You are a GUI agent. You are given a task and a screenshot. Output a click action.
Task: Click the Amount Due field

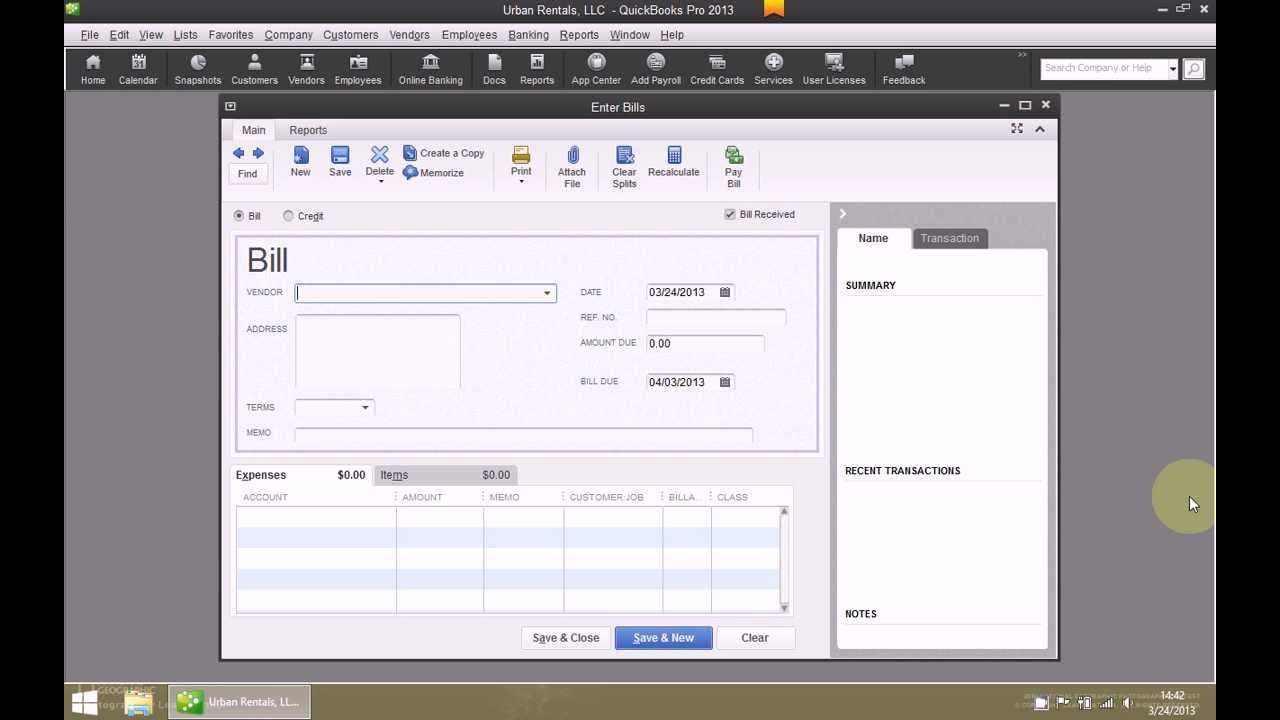(705, 343)
